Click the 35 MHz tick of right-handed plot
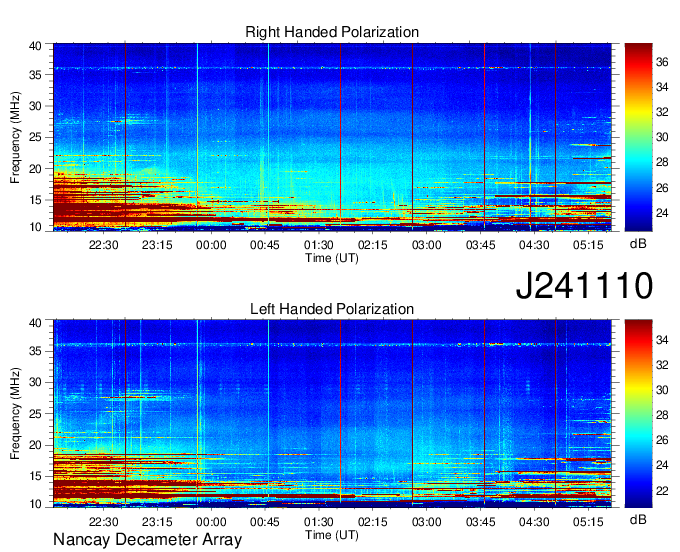This screenshot has width=680, height=552. (35, 75)
